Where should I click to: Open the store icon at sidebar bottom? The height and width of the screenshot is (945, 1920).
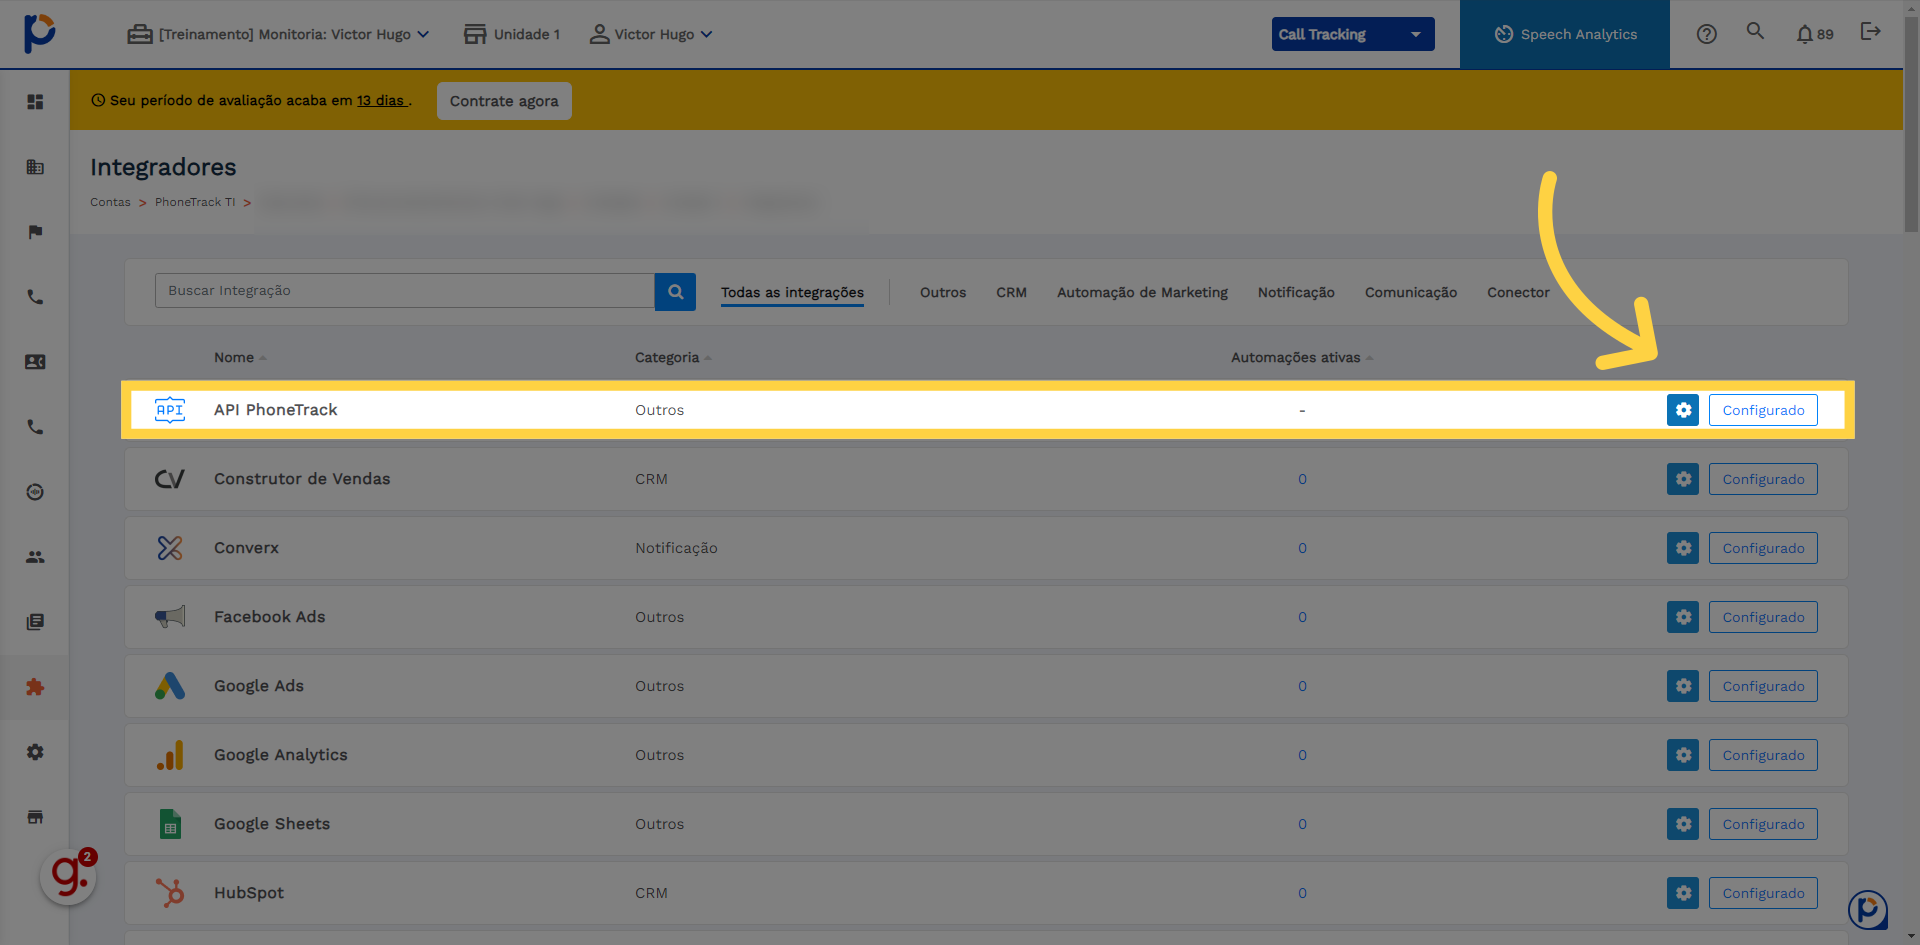tap(35, 817)
